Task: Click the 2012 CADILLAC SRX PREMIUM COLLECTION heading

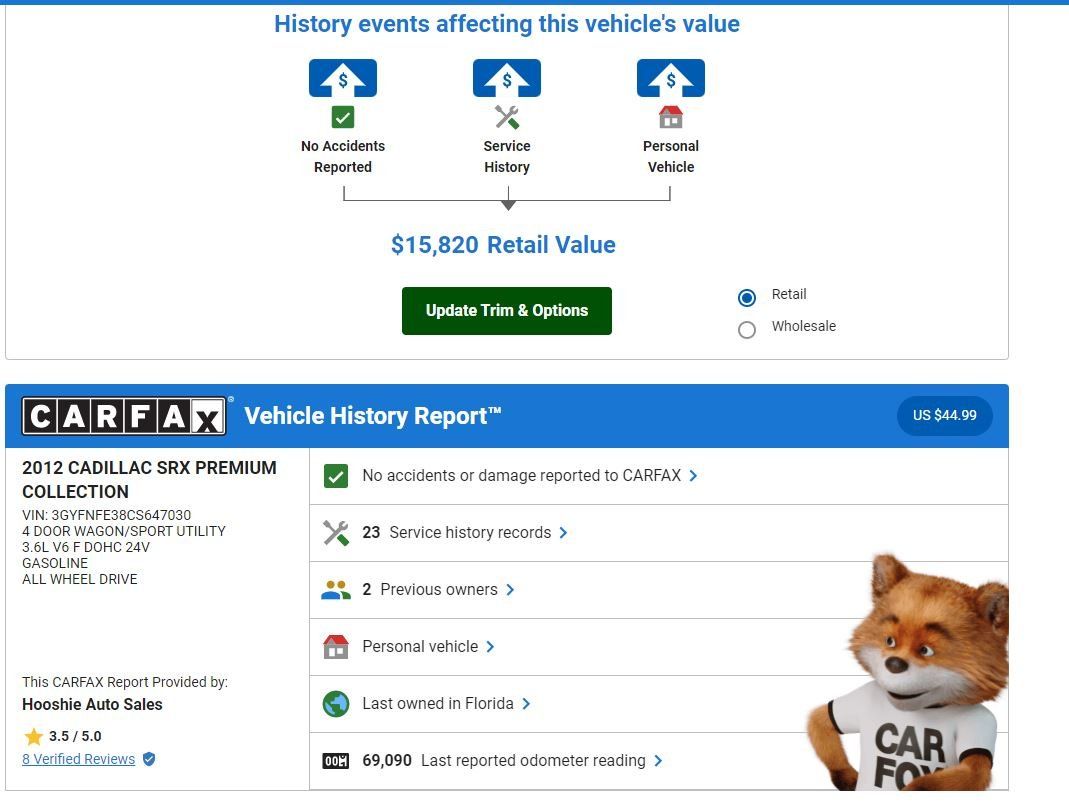Action: (x=149, y=480)
